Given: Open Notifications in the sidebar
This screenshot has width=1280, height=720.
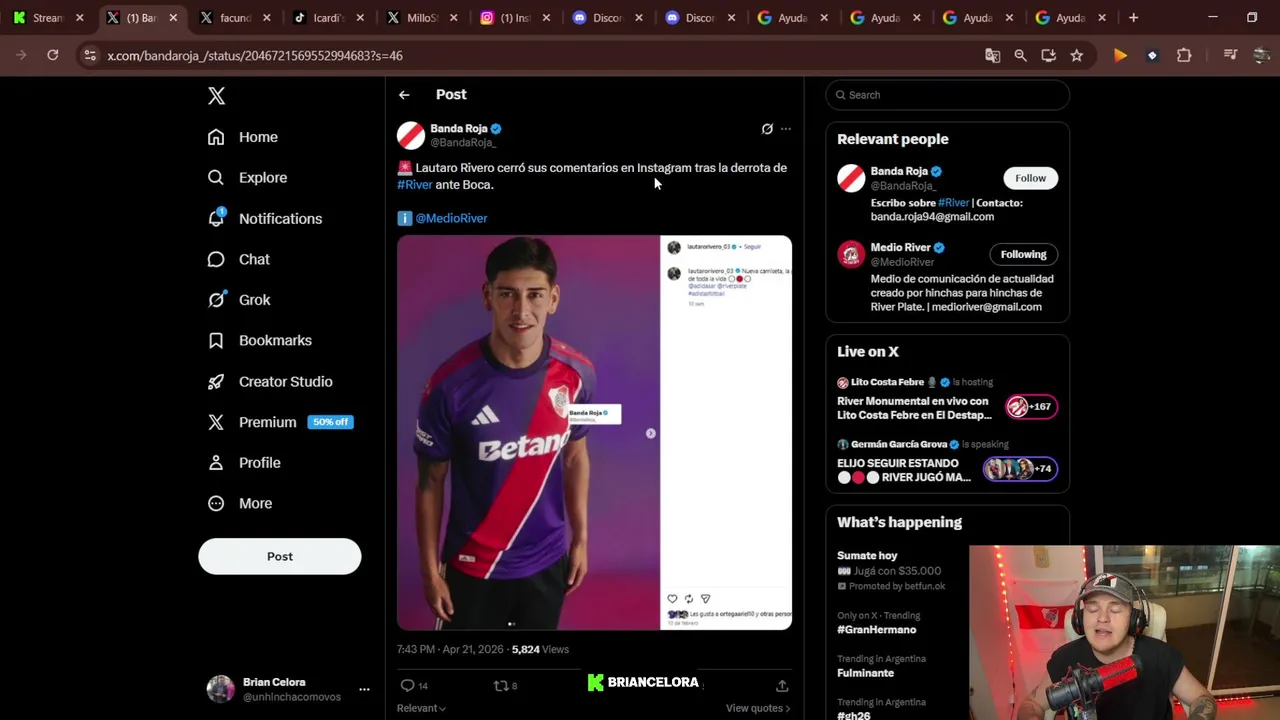Looking at the screenshot, I should [265, 218].
